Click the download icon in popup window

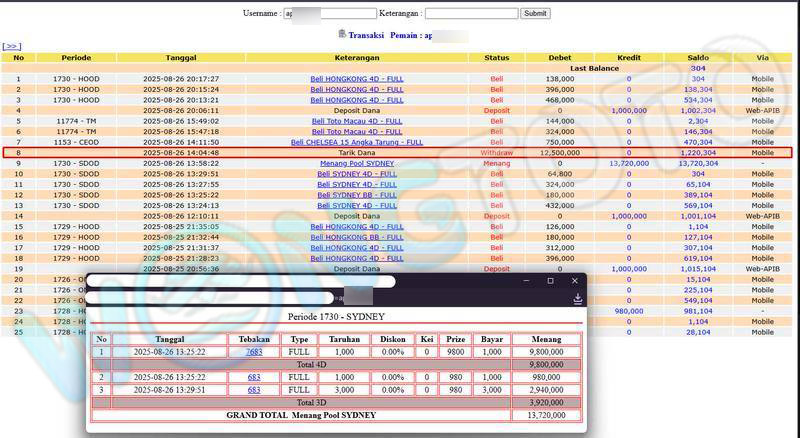pyautogui.click(x=577, y=298)
